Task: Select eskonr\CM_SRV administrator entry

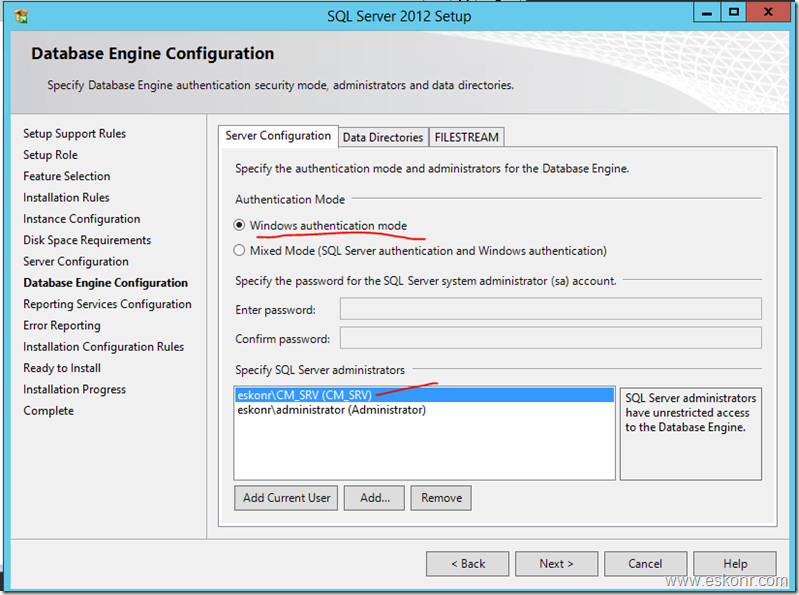Action: [x=424, y=395]
